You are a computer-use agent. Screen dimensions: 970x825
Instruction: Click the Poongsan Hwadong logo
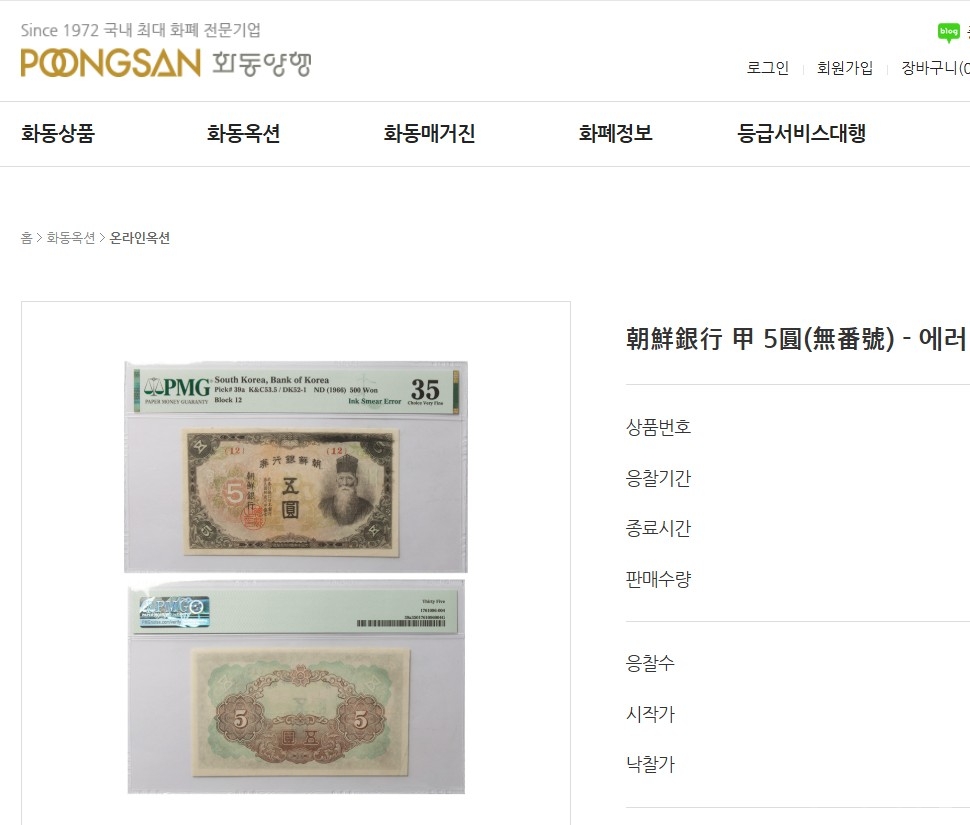tap(166, 63)
